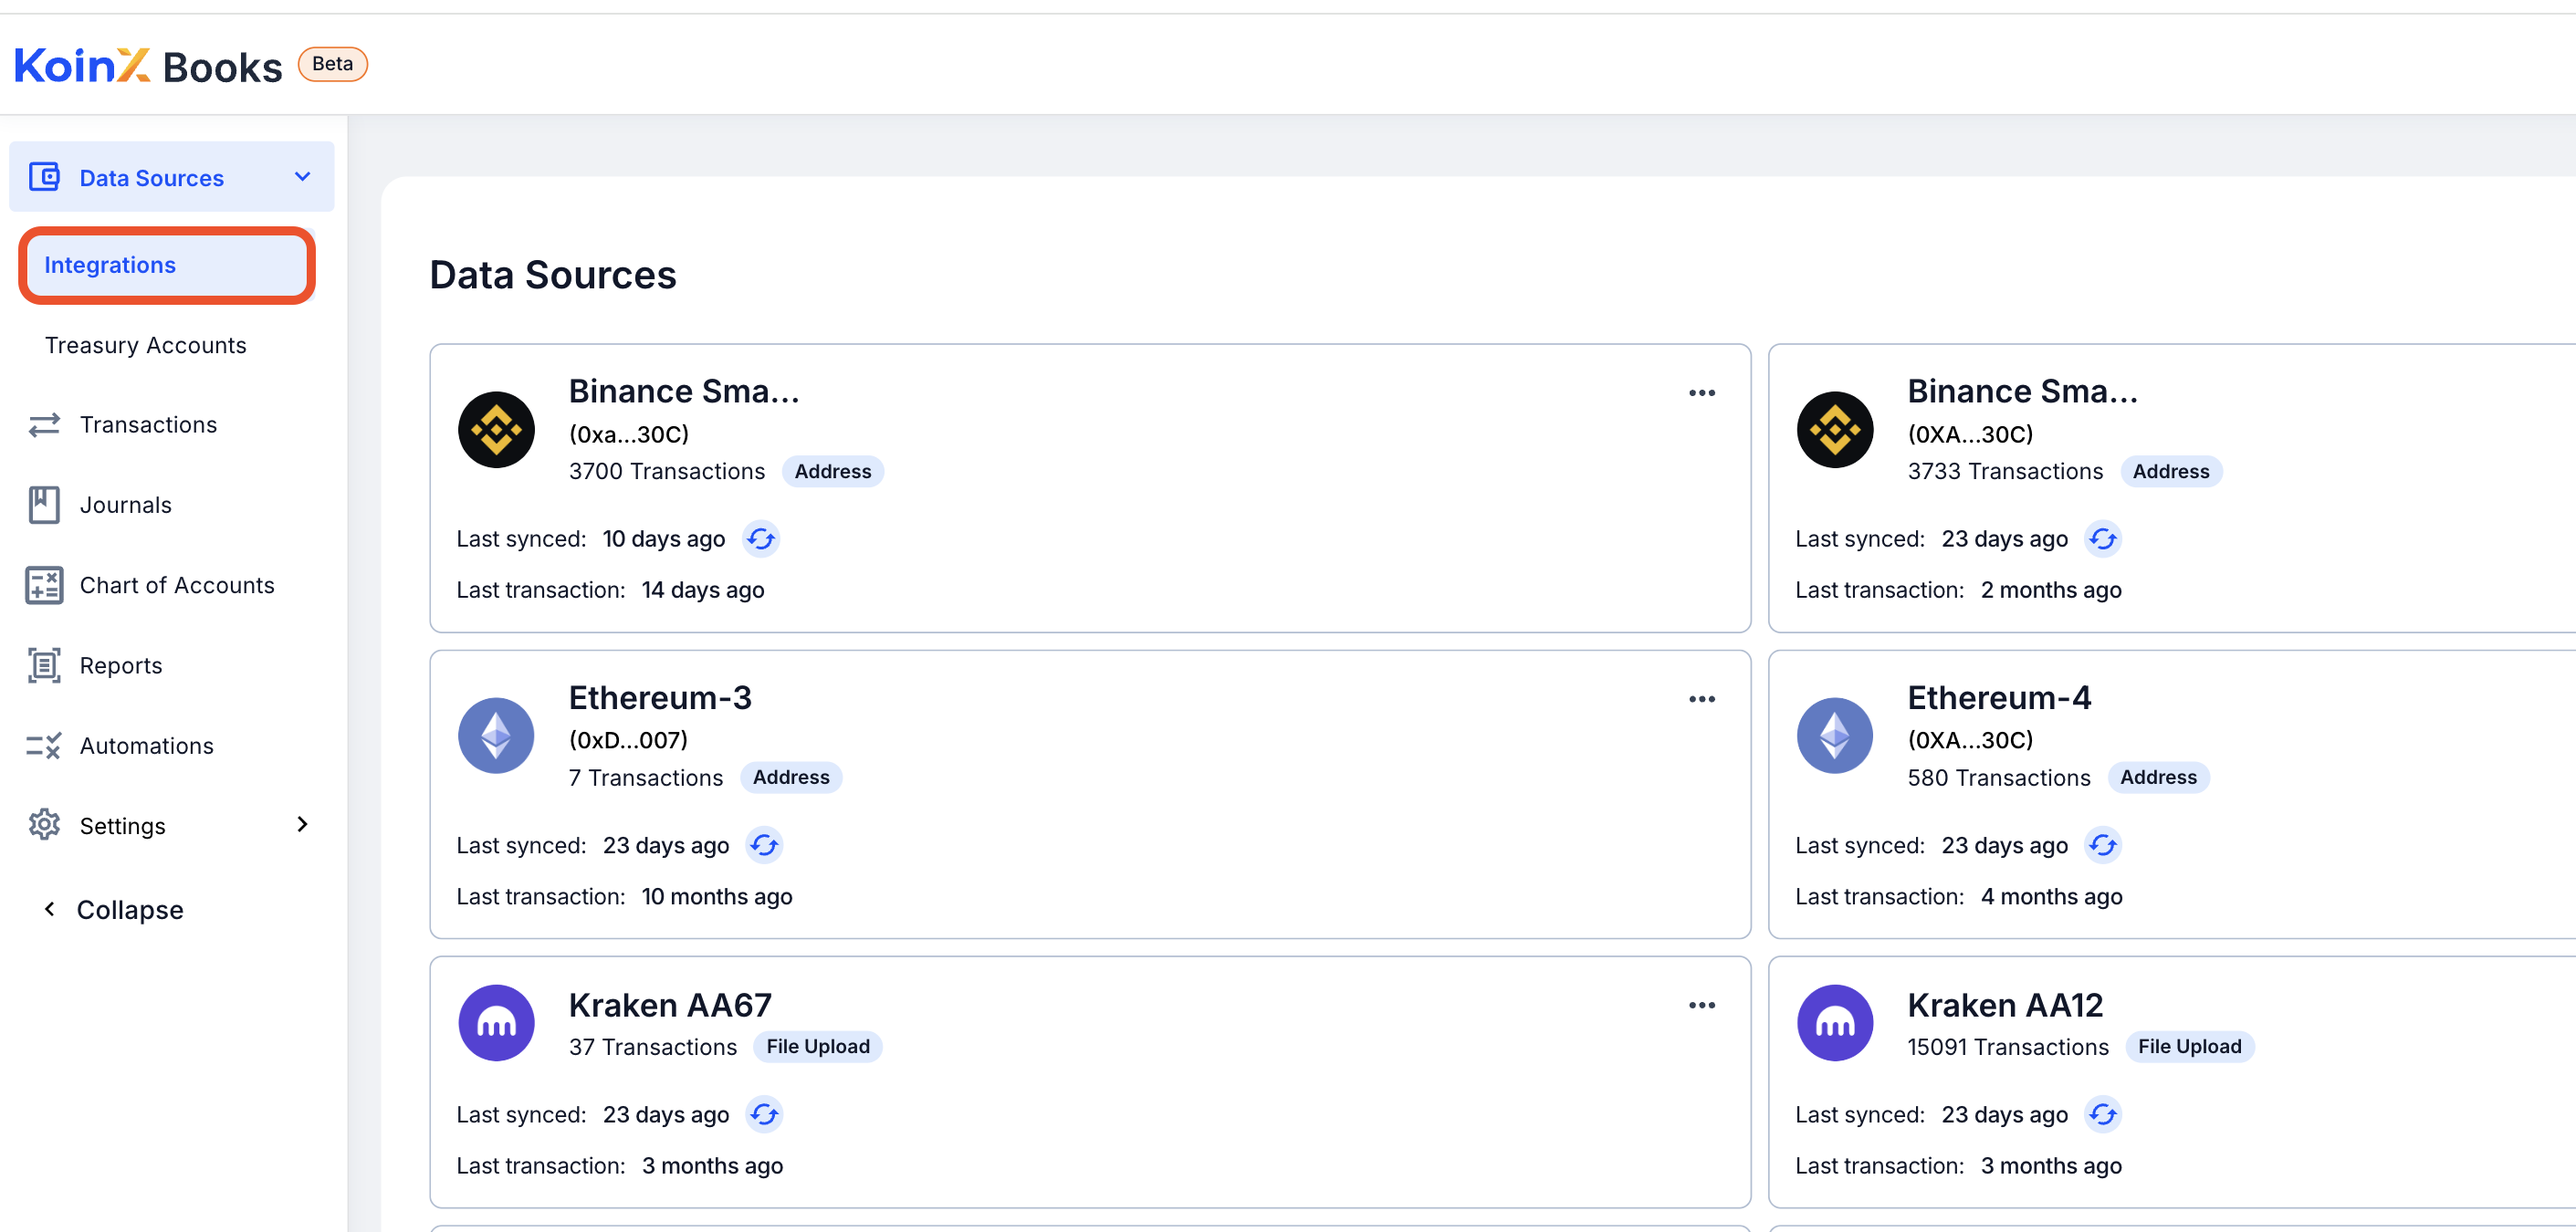Resync the Kraken AA12 data source
Image resolution: width=2576 pixels, height=1232 pixels.
point(2102,1114)
